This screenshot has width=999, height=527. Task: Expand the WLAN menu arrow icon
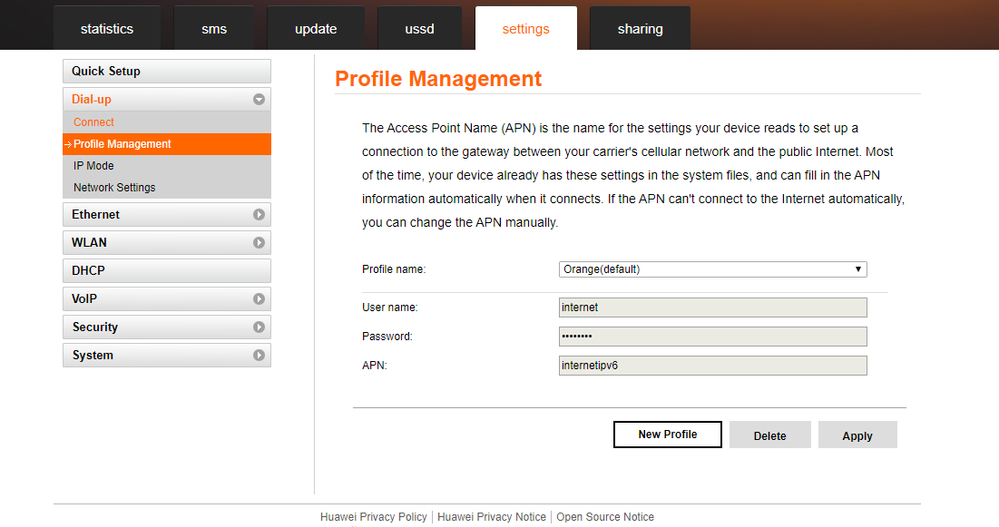[259, 243]
